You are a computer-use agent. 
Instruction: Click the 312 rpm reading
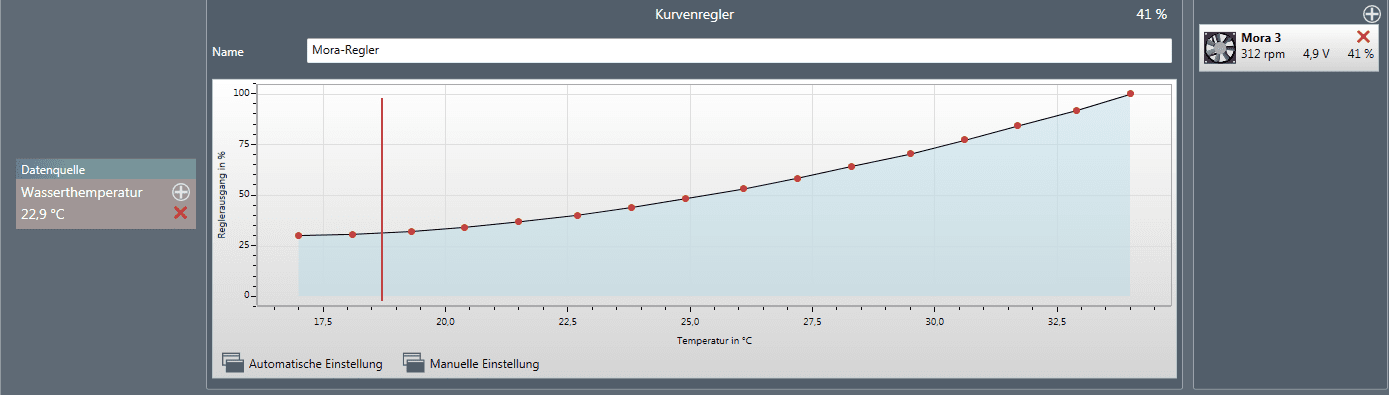[x=1262, y=54]
